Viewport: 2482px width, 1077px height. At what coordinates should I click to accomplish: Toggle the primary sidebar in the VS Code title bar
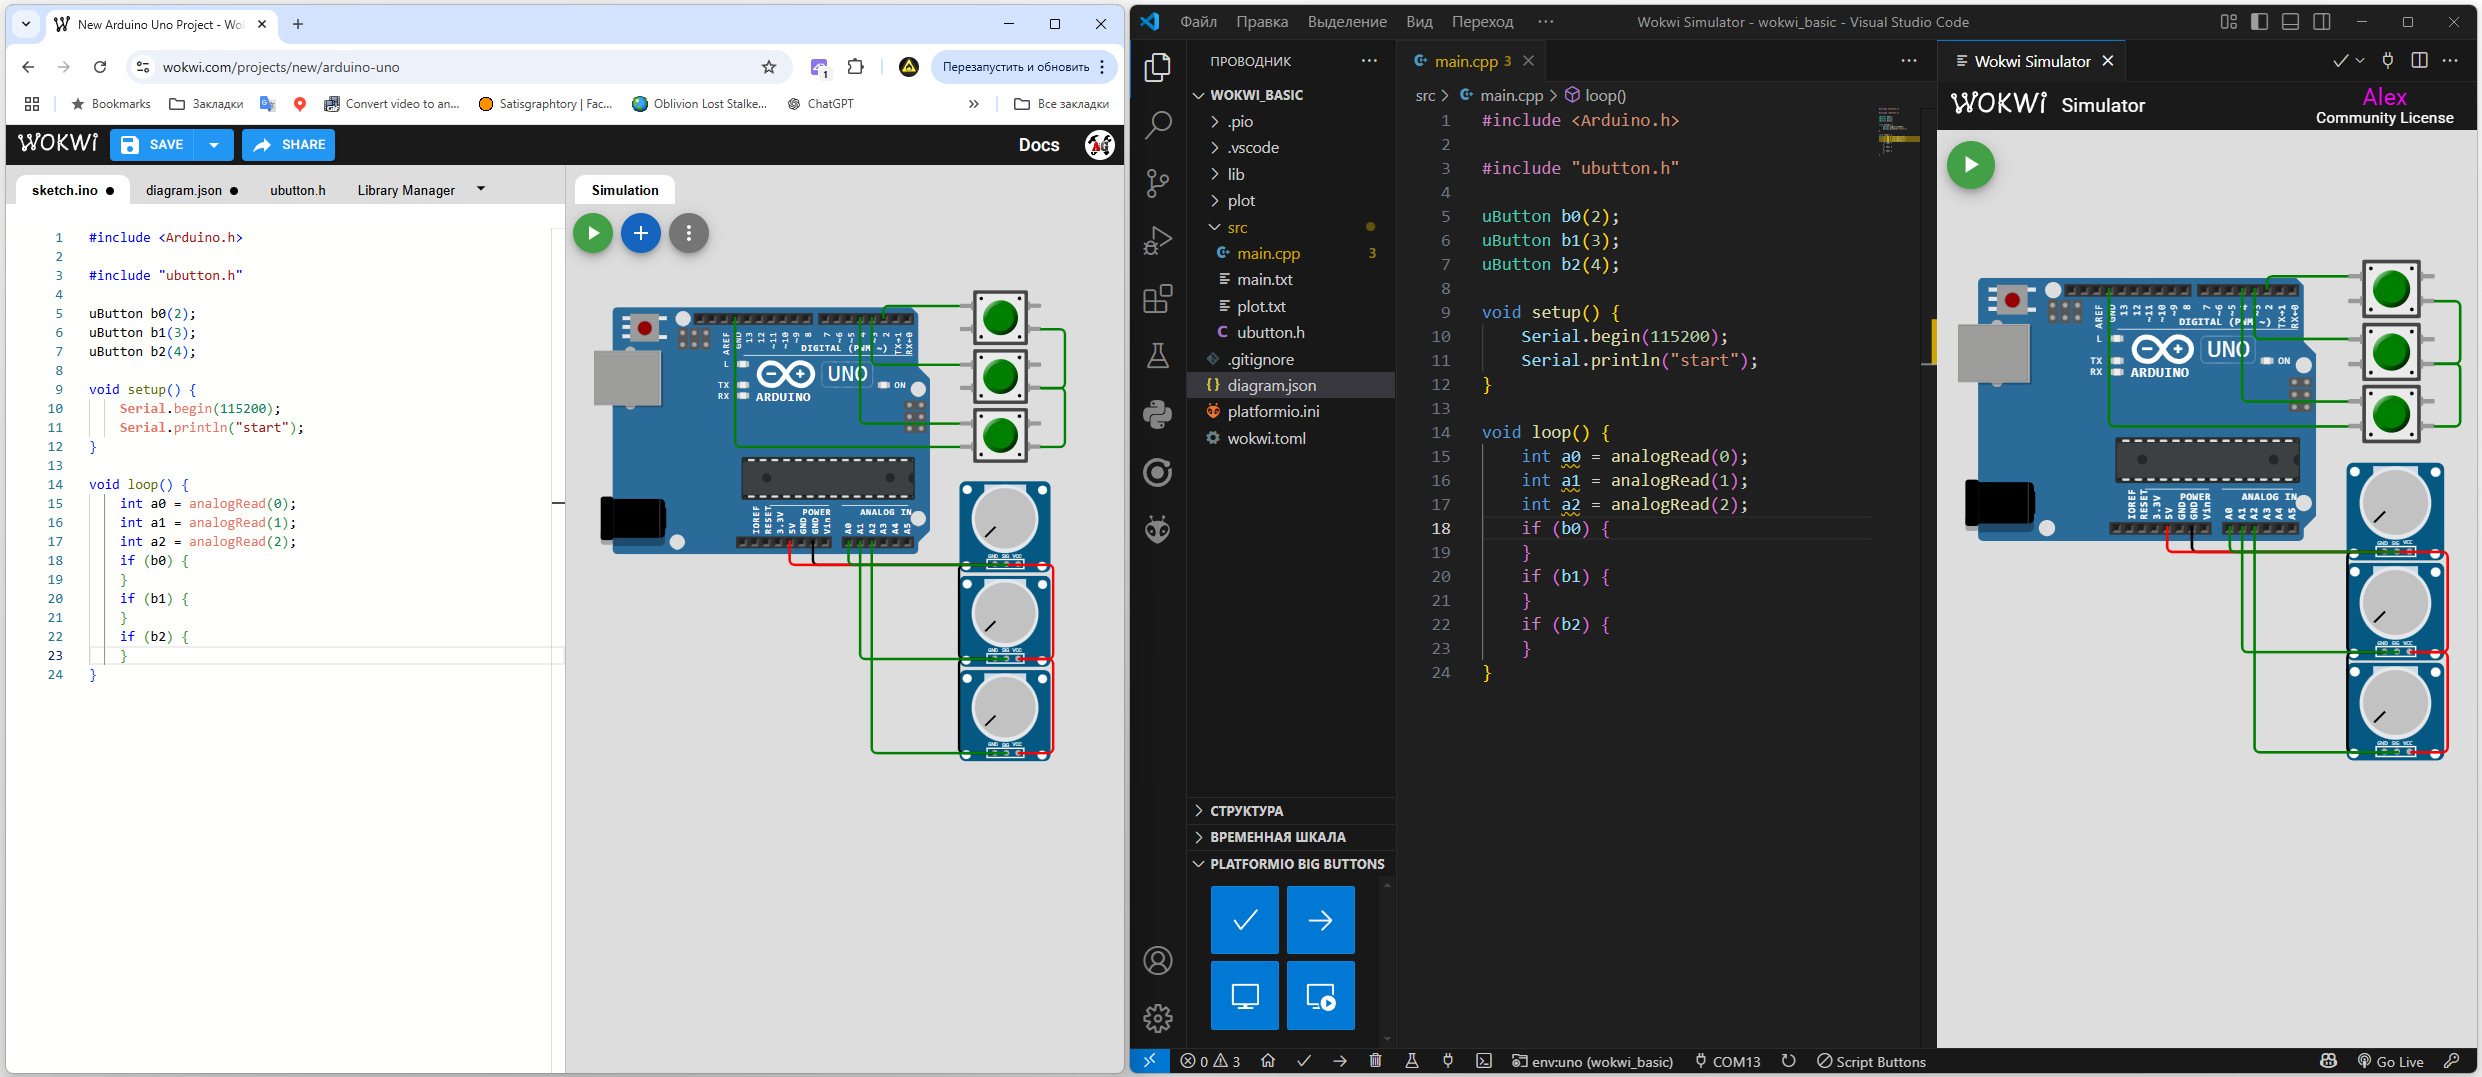[2260, 21]
